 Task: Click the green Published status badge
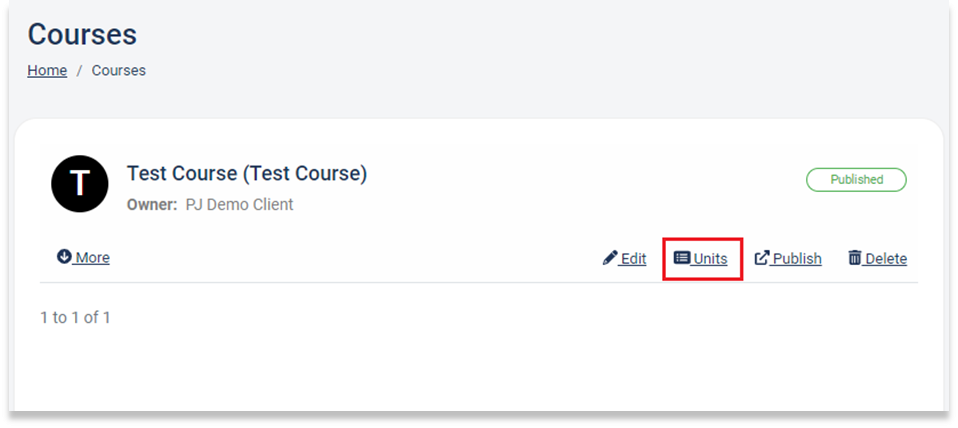[857, 180]
